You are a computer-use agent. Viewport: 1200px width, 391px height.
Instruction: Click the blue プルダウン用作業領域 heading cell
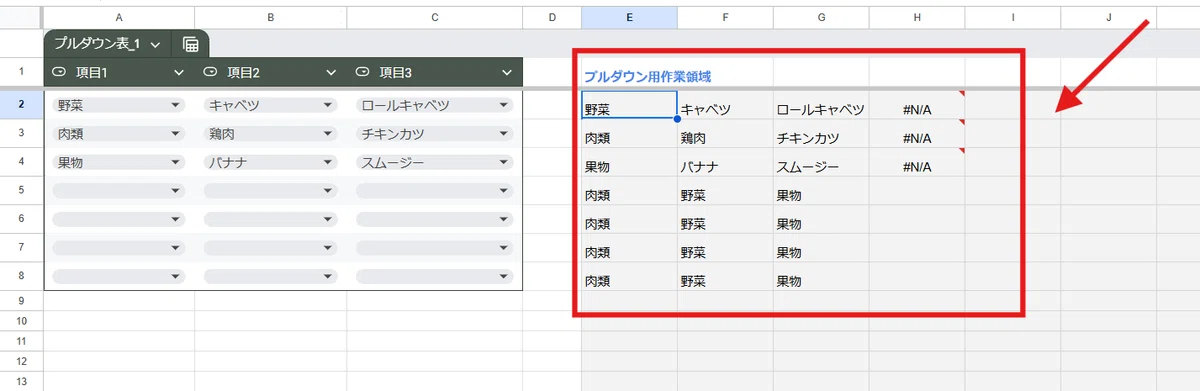pyautogui.click(x=647, y=76)
